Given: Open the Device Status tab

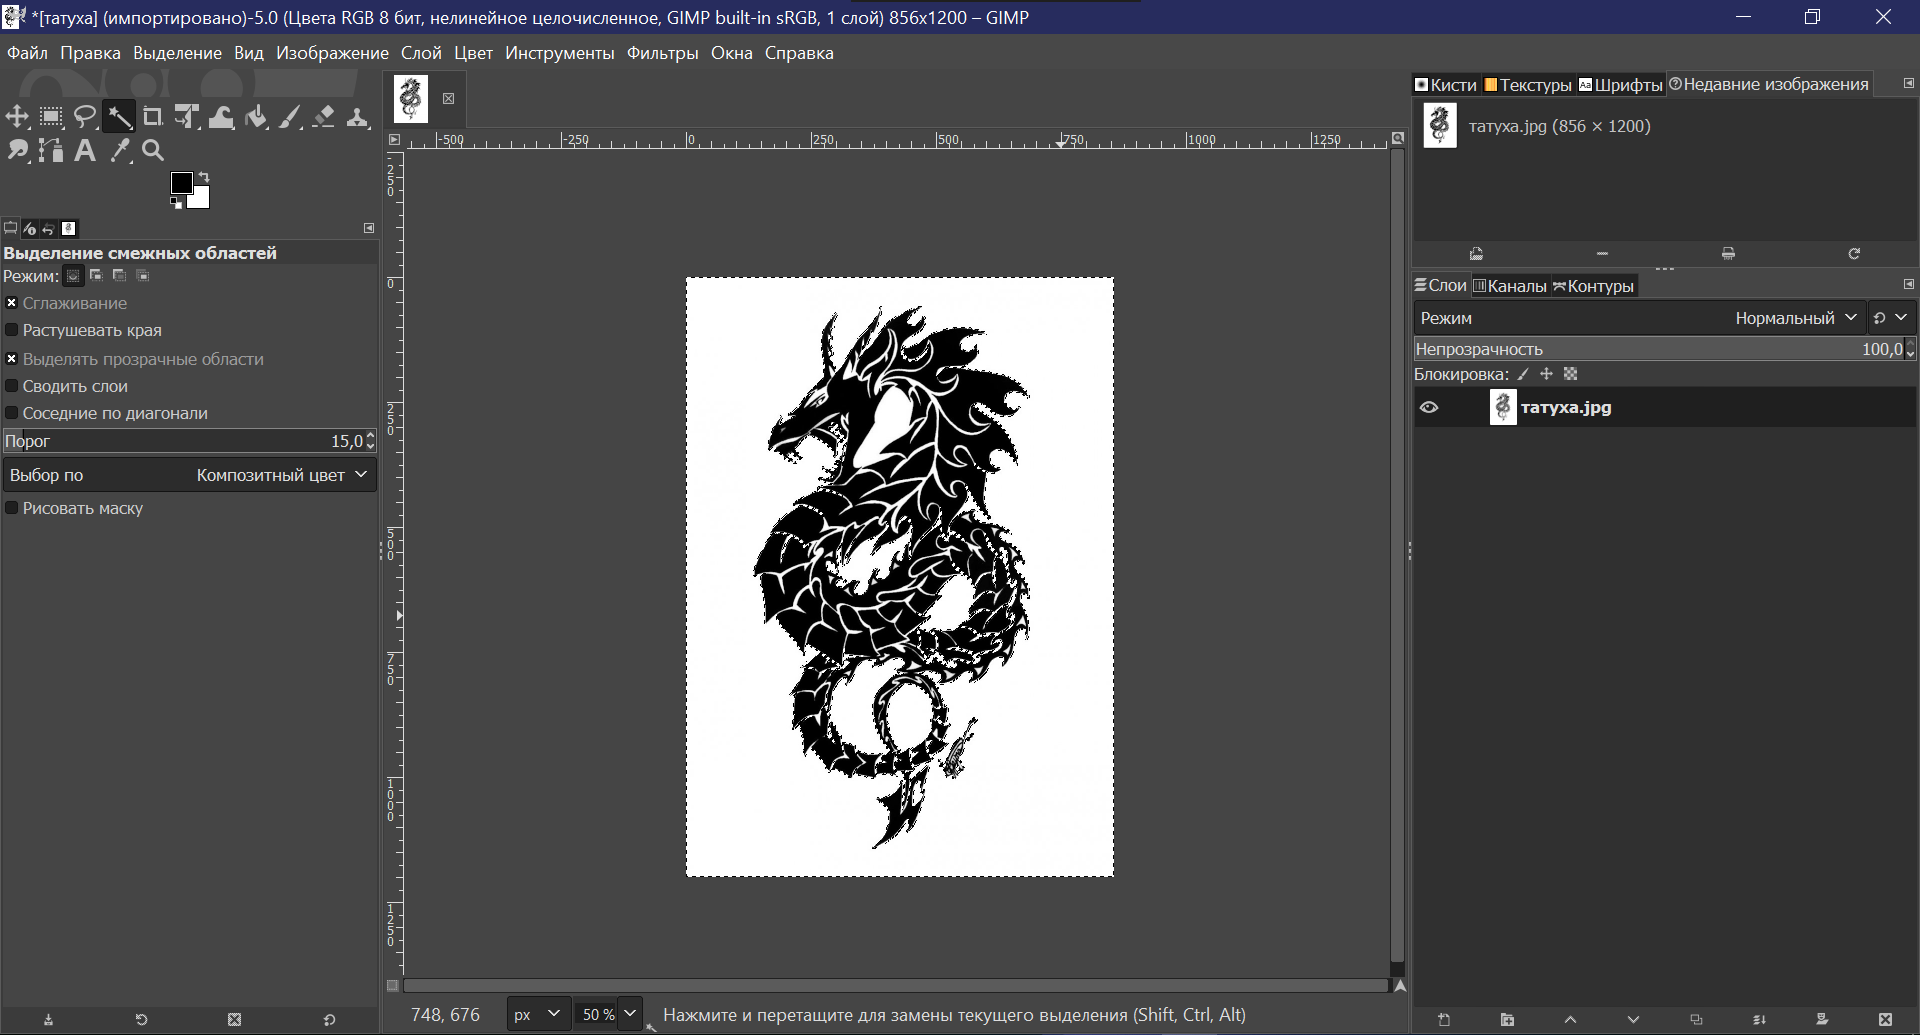Looking at the screenshot, I should (30, 228).
